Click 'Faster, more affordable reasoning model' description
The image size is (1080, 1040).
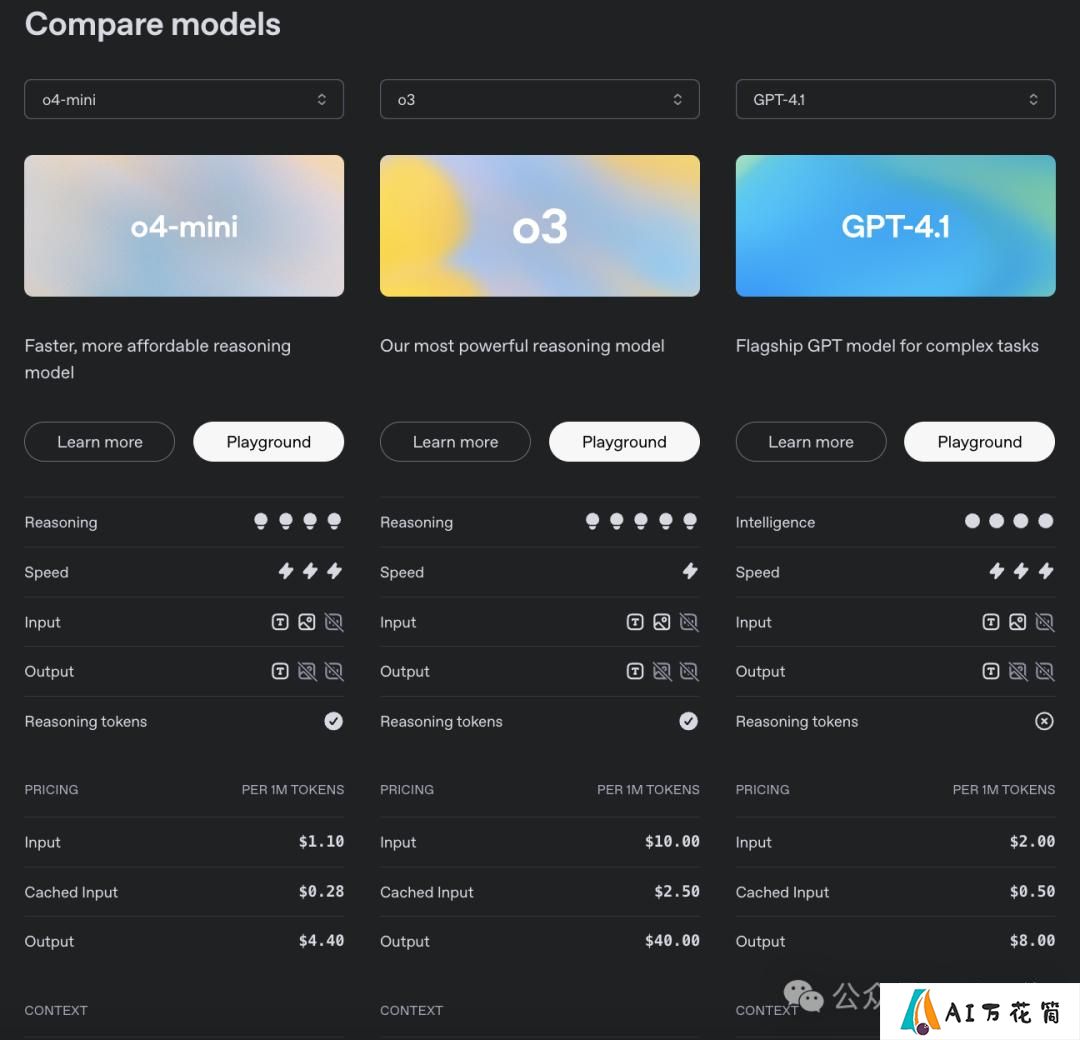pyautogui.click(x=158, y=359)
